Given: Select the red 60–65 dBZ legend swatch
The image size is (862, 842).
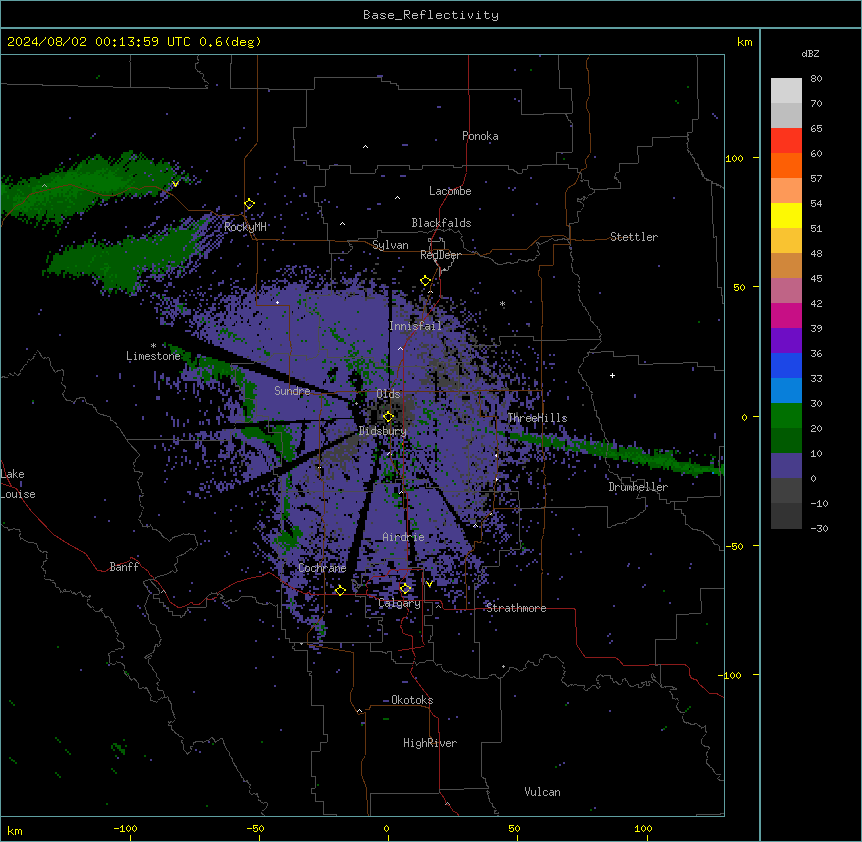Looking at the screenshot, I should click(x=786, y=140).
